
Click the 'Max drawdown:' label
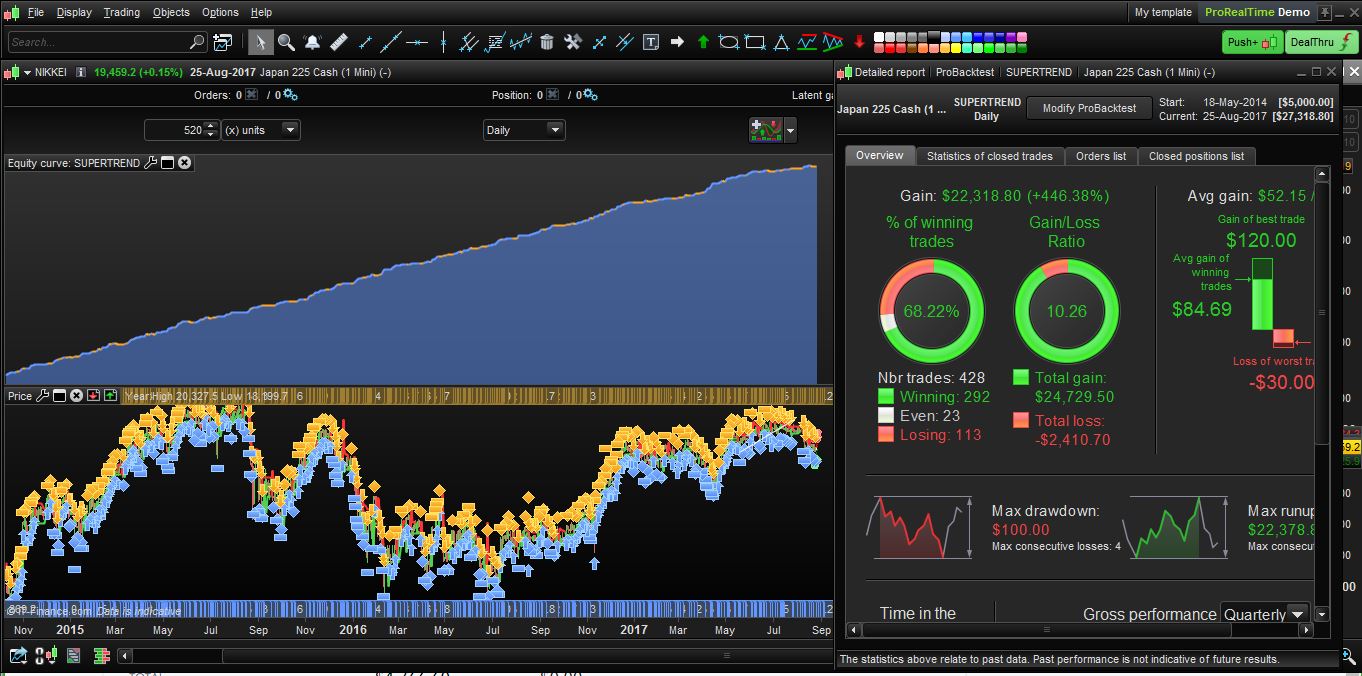[1045, 511]
